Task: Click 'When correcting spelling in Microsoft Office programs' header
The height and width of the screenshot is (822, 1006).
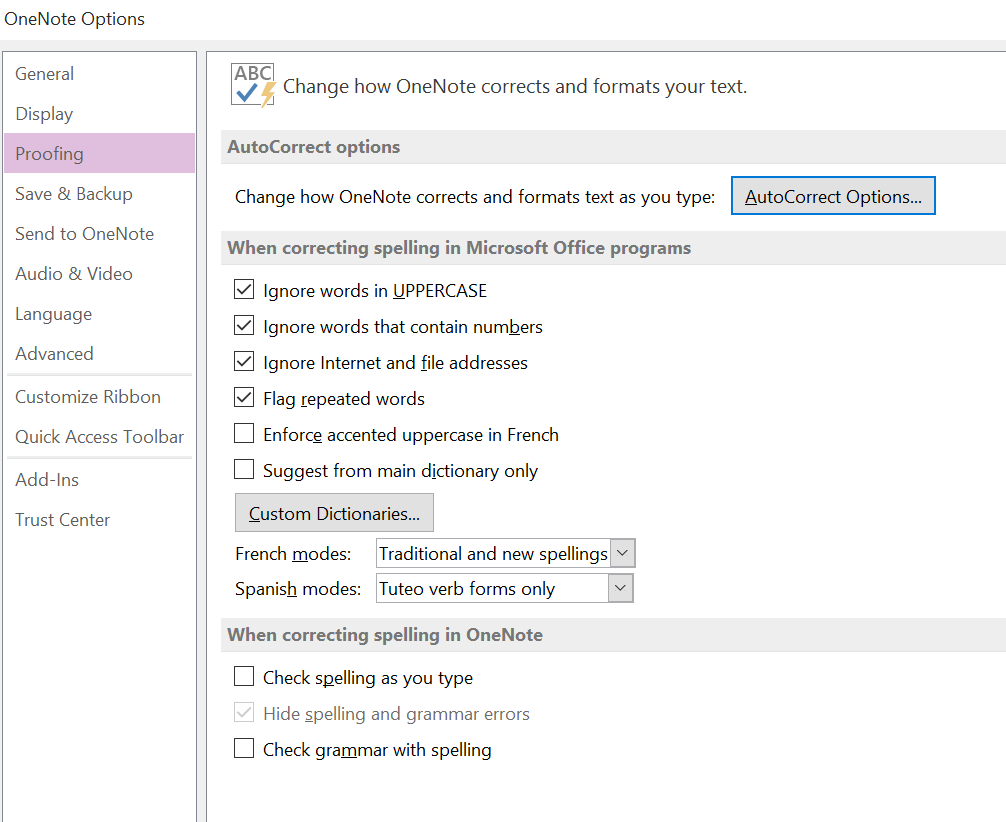Action: (x=459, y=248)
